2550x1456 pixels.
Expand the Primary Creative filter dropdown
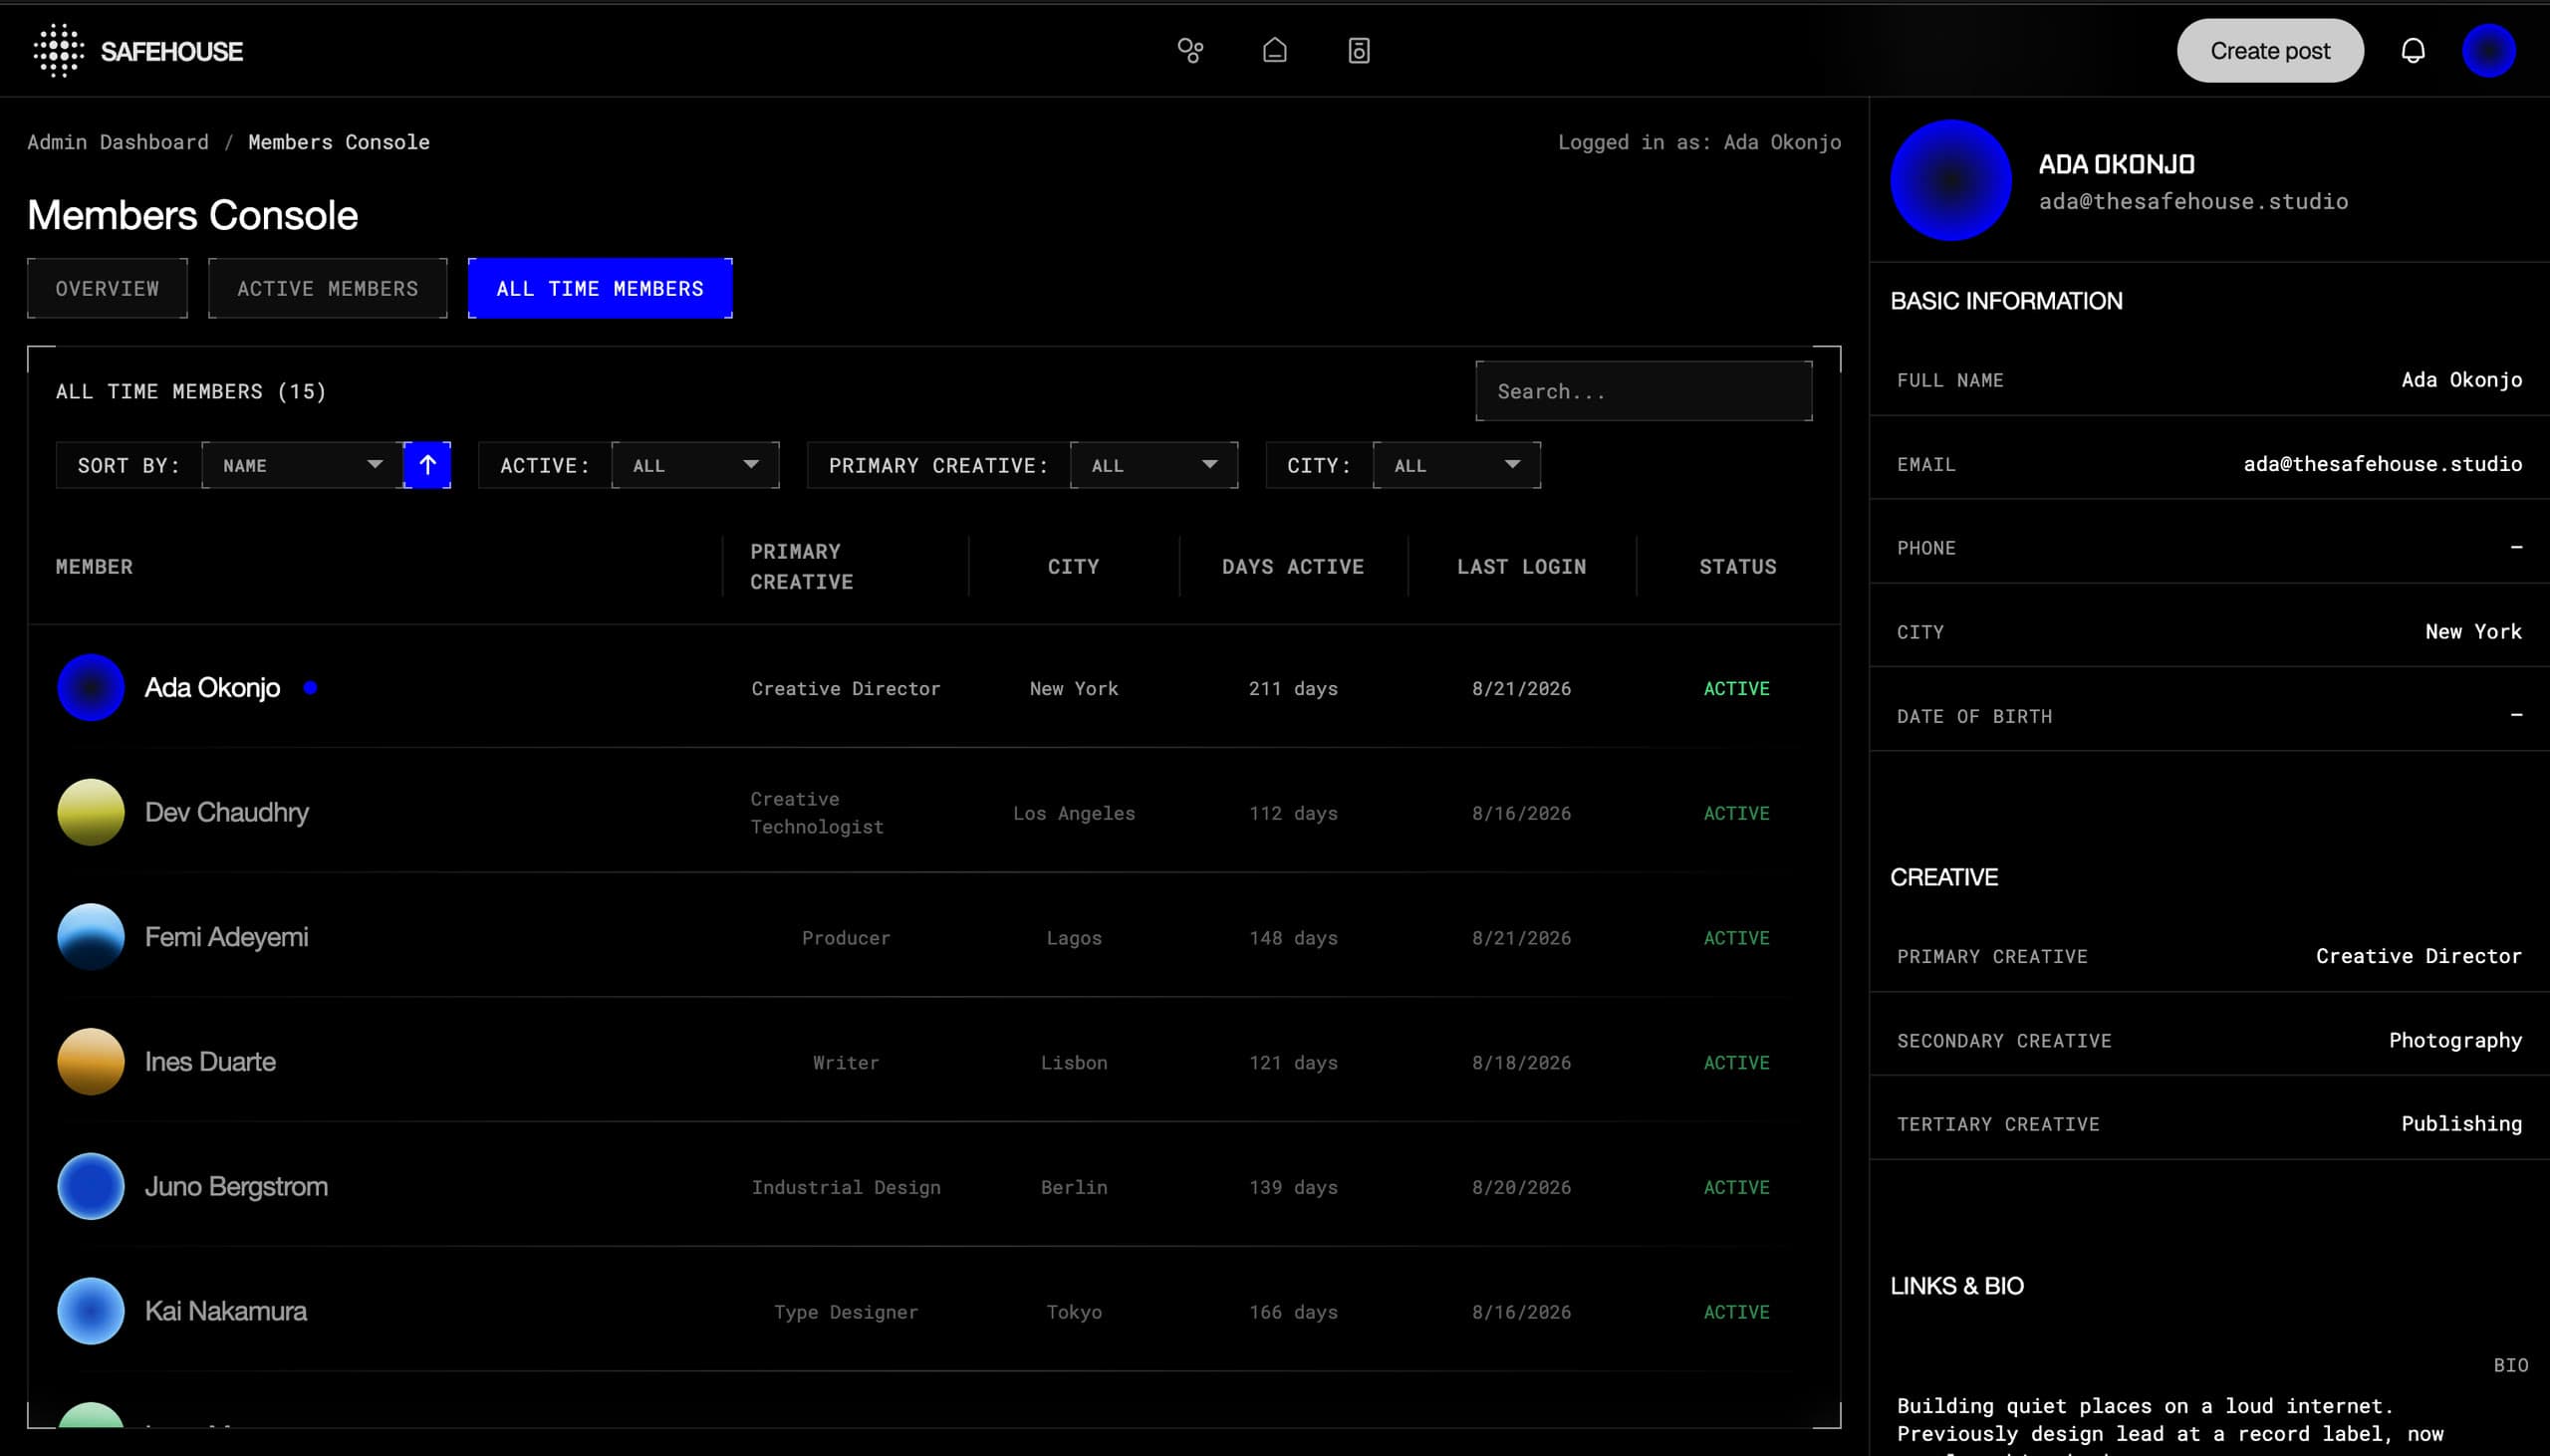click(x=1154, y=465)
